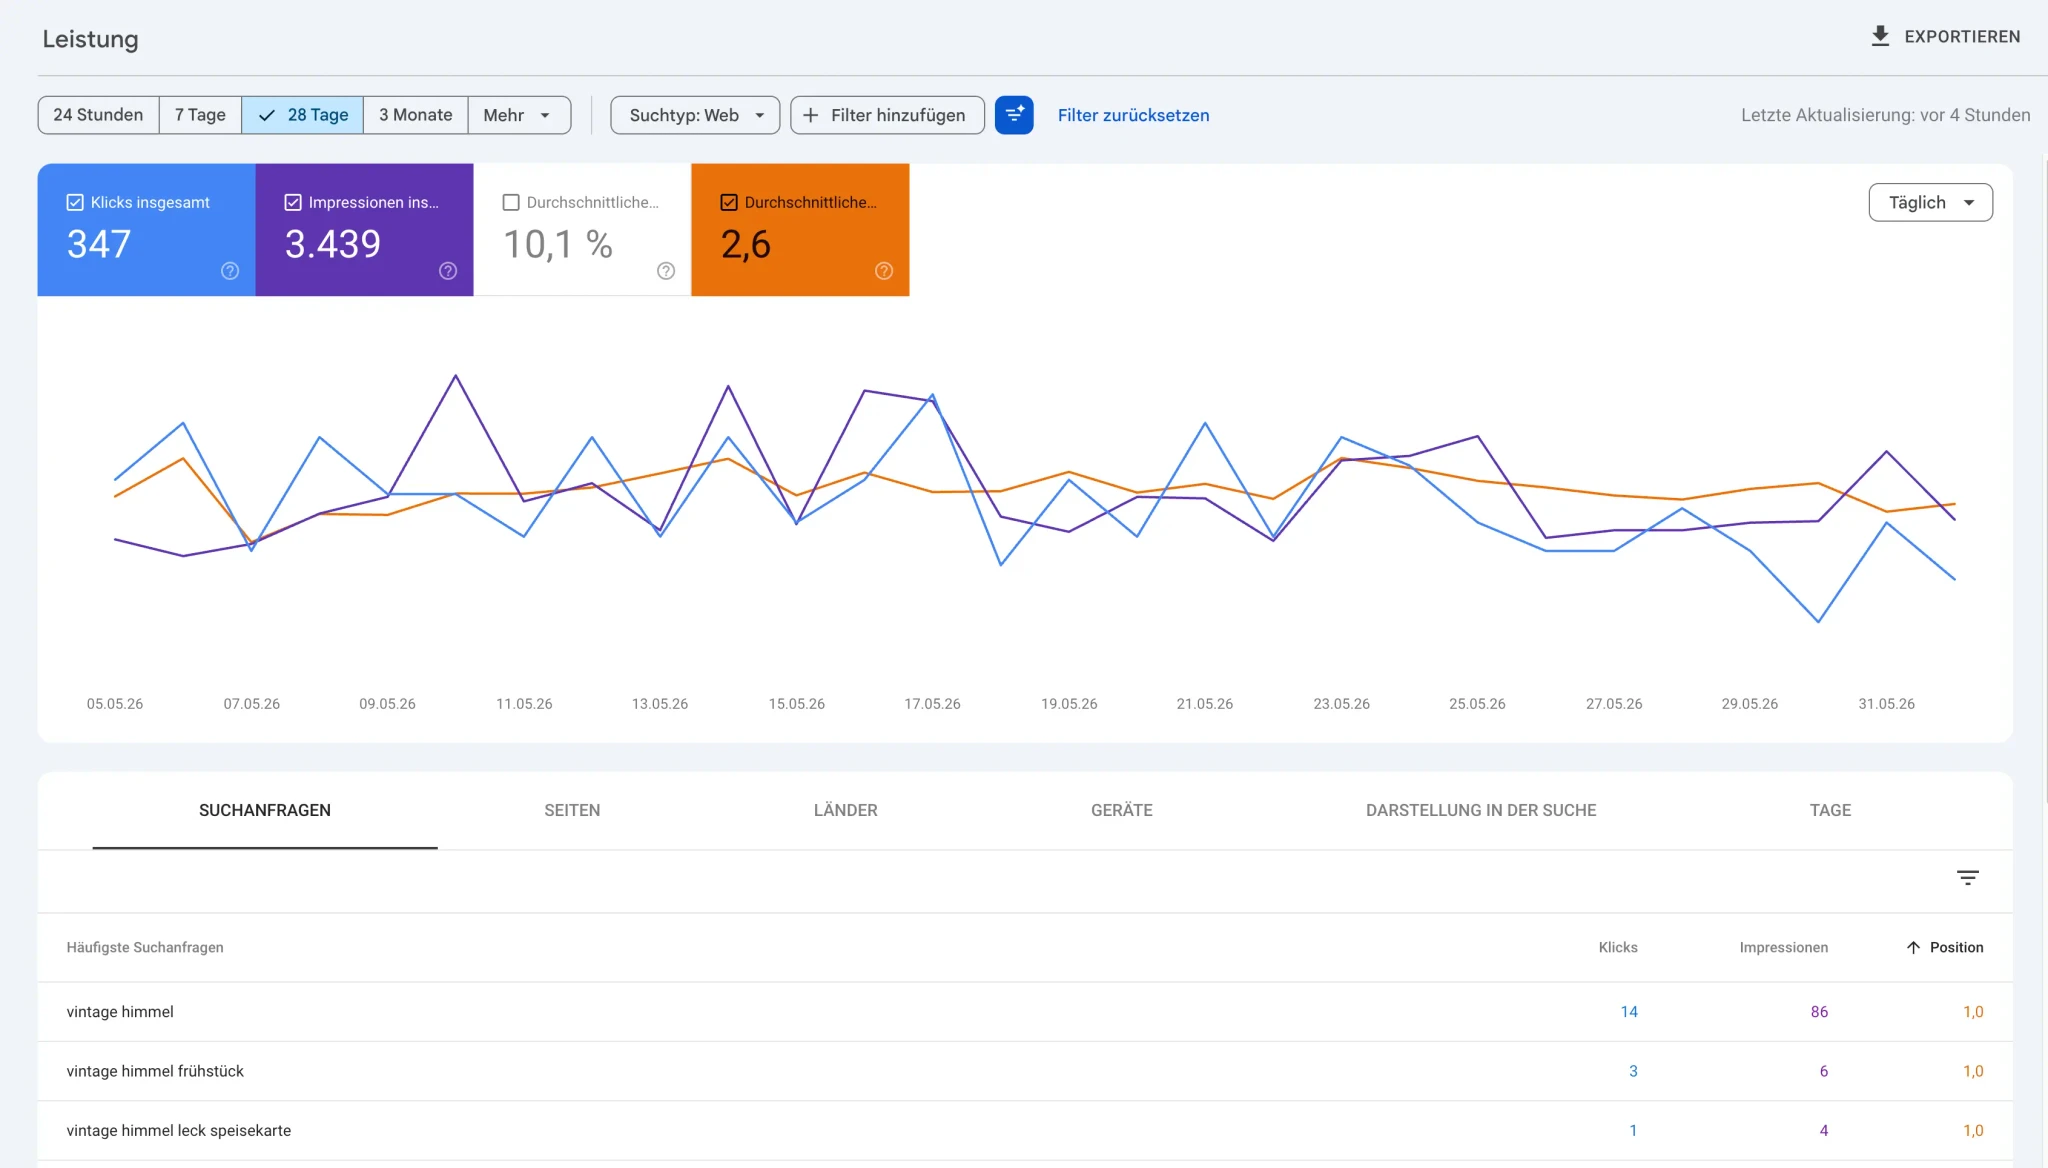2048x1168 pixels.
Task: Click the query 'vintage himmel frühstück'
Action: 155,1071
